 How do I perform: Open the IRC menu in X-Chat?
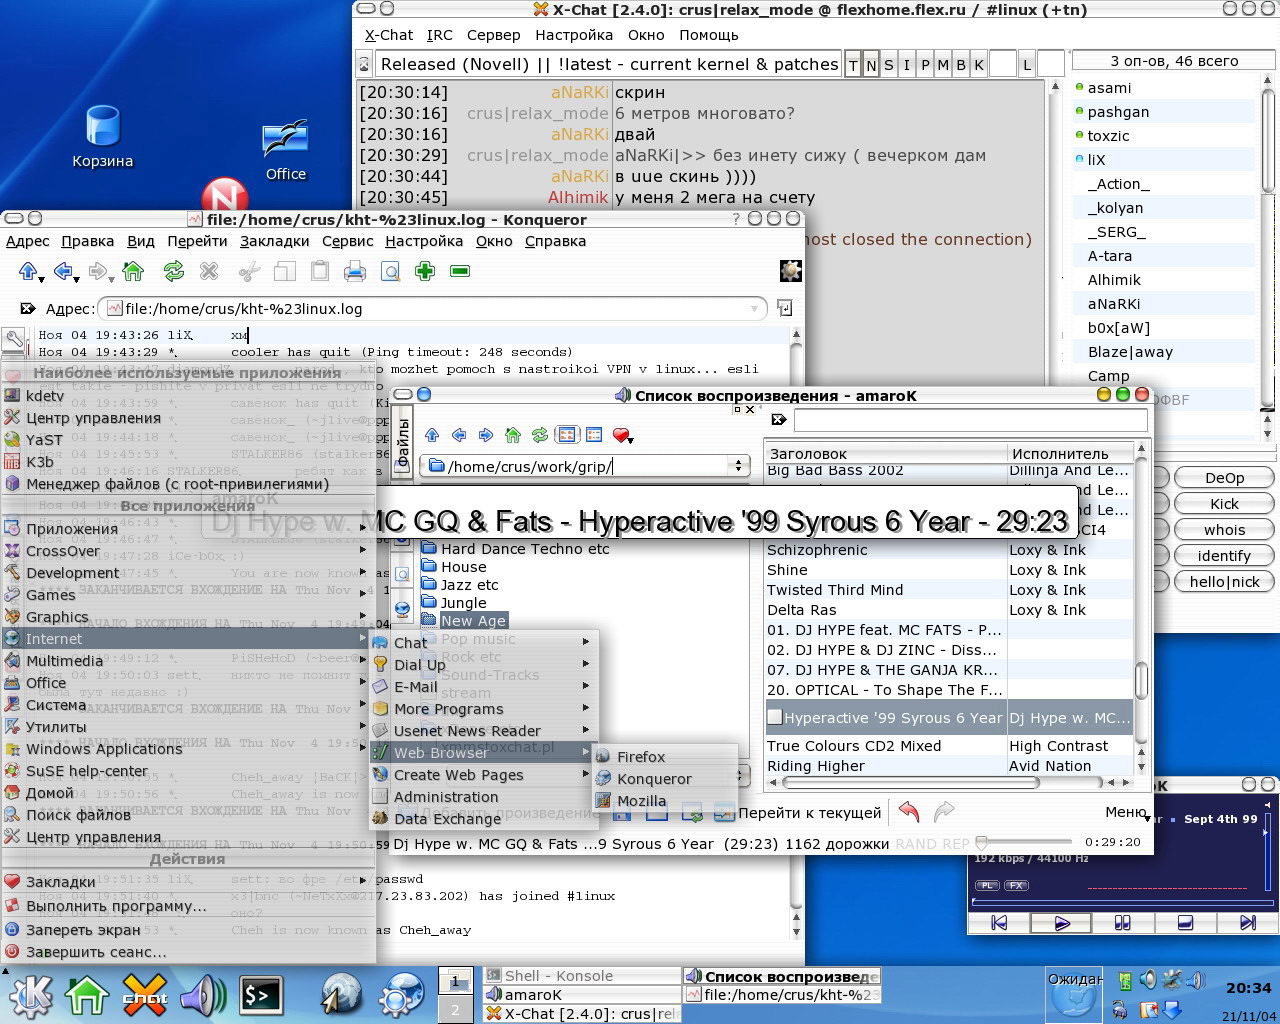click(439, 35)
